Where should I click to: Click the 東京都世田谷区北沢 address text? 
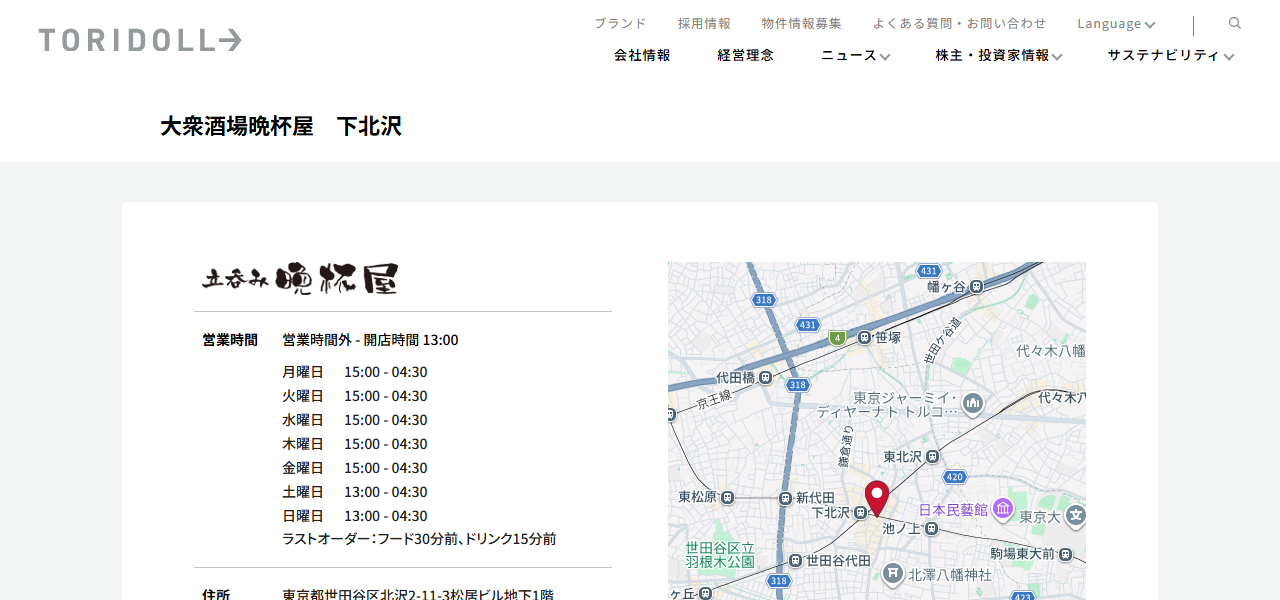tap(418, 594)
